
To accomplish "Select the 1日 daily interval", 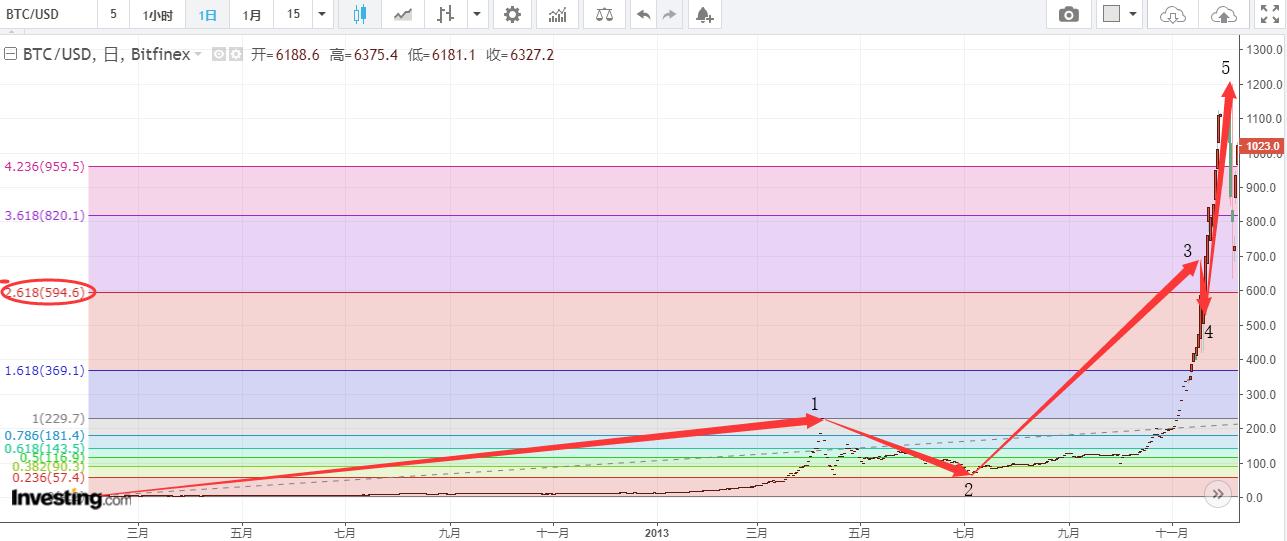I will (x=207, y=14).
